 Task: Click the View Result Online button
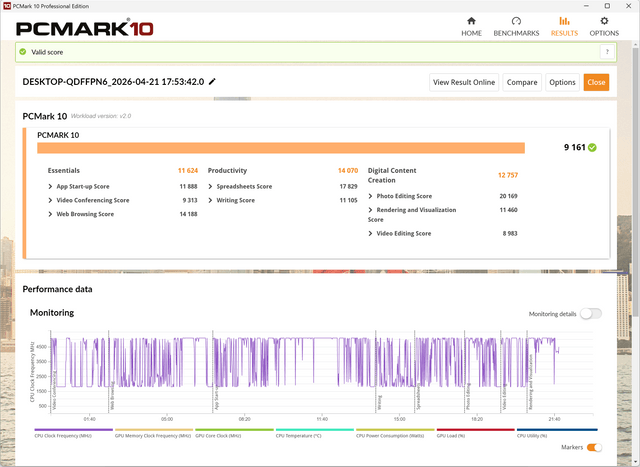click(x=464, y=82)
